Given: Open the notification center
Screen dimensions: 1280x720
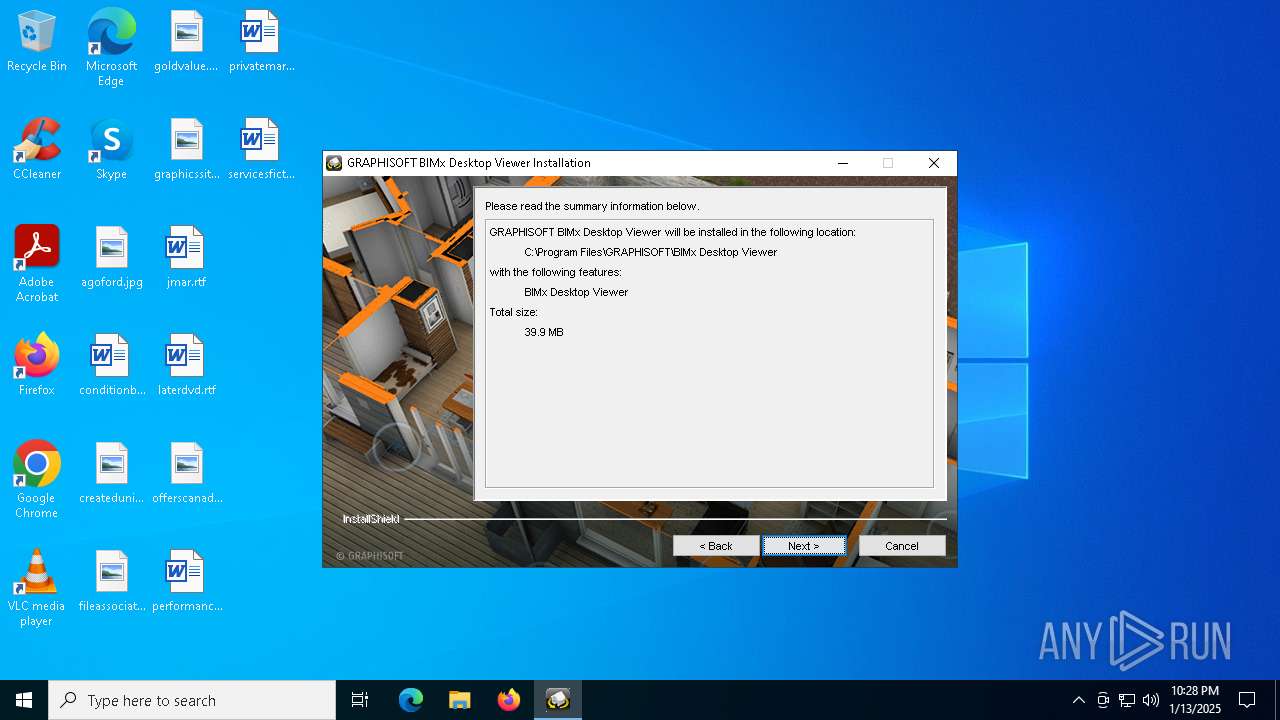Looking at the screenshot, I should coord(1247,701).
